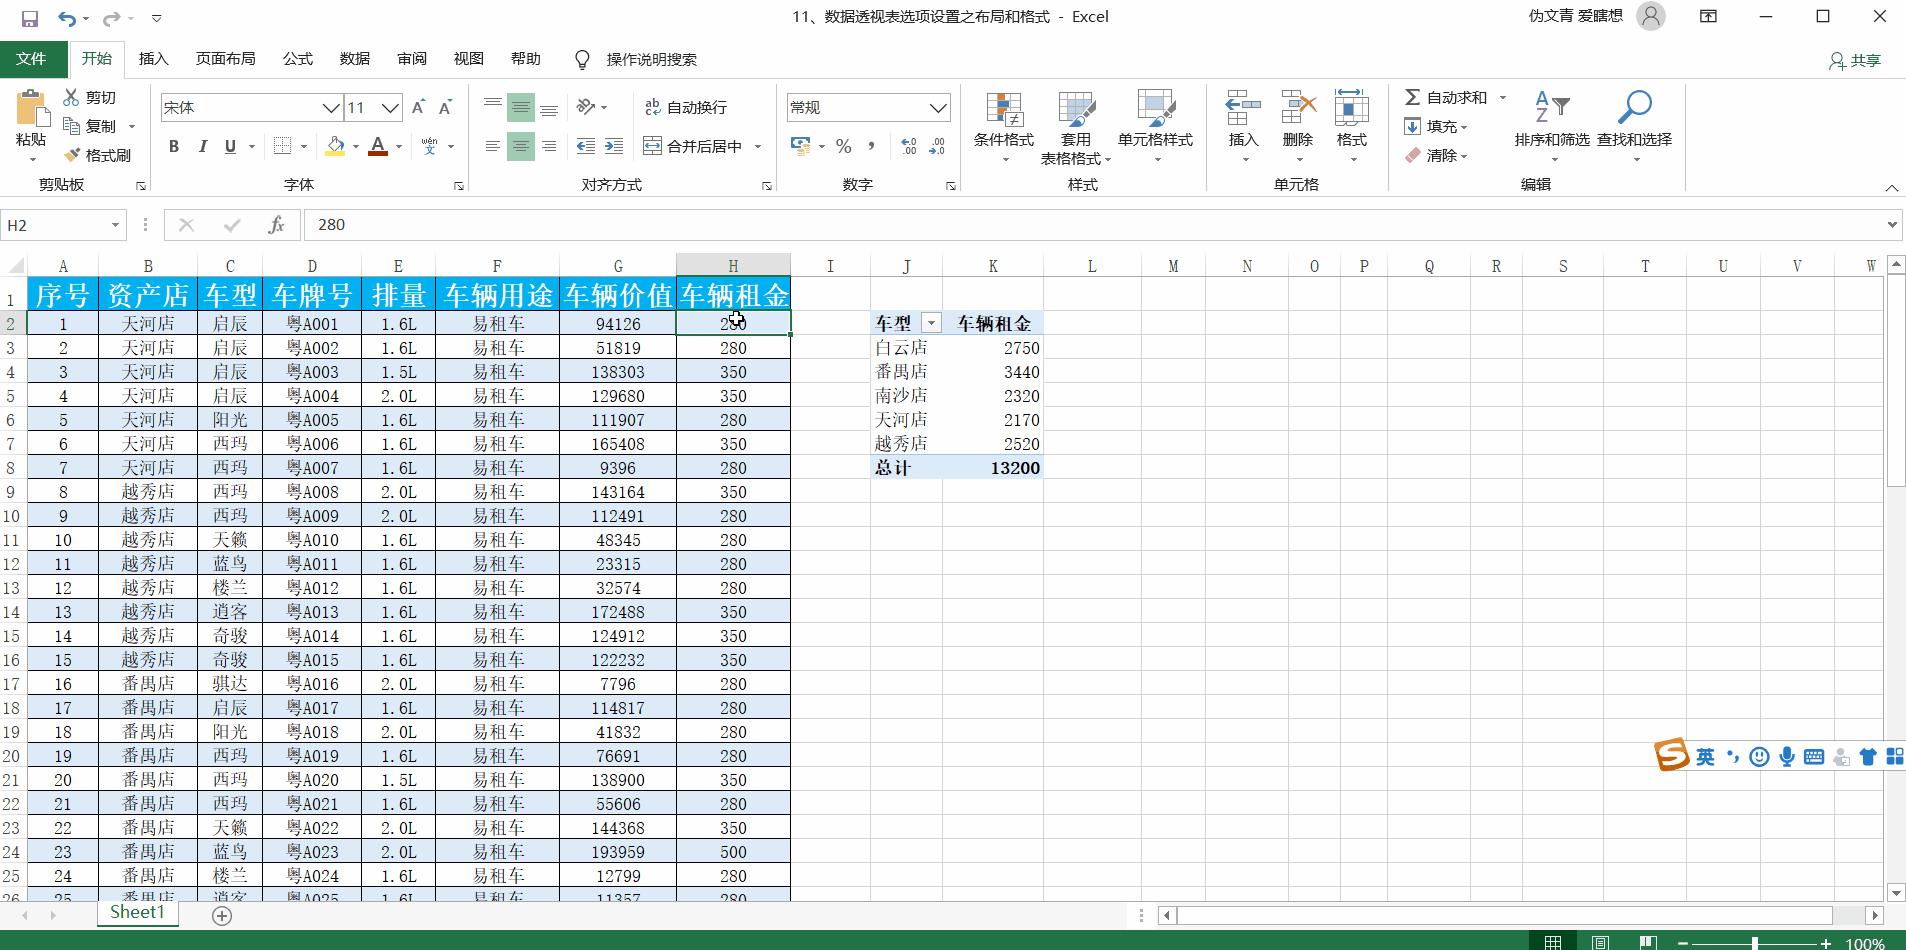The width and height of the screenshot is (1906, 950).
Task: Toggle italic formatting
Action: coord(202,146)
